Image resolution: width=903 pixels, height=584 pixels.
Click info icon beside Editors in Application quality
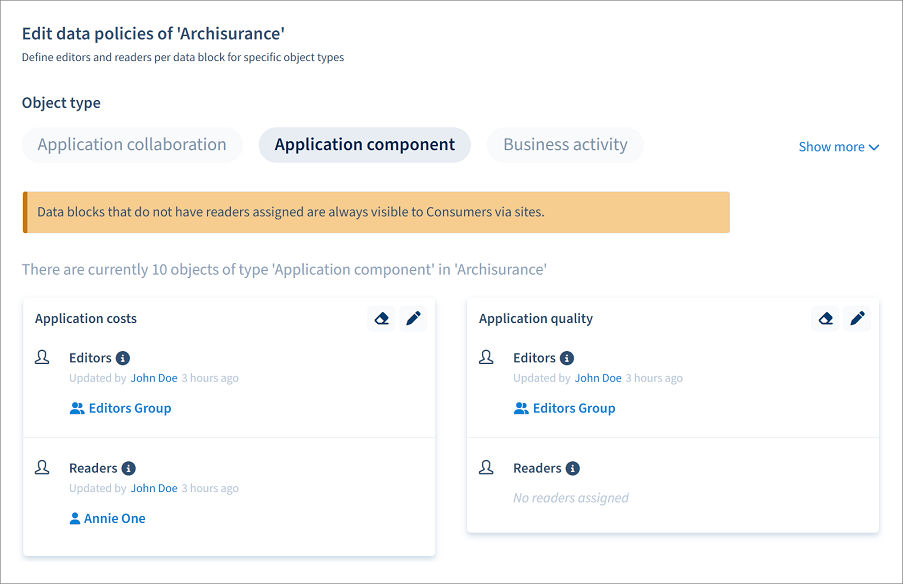pos(567,358)
